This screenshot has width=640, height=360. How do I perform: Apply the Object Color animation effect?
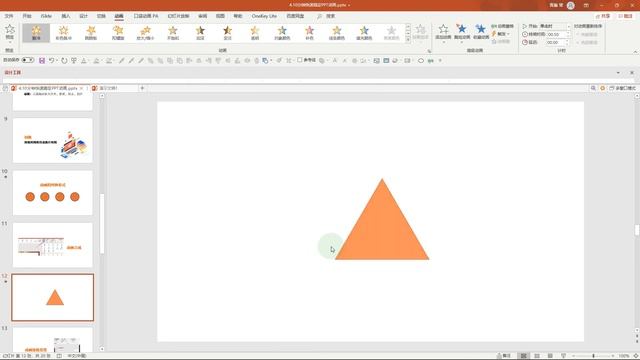tap(282, 33)
